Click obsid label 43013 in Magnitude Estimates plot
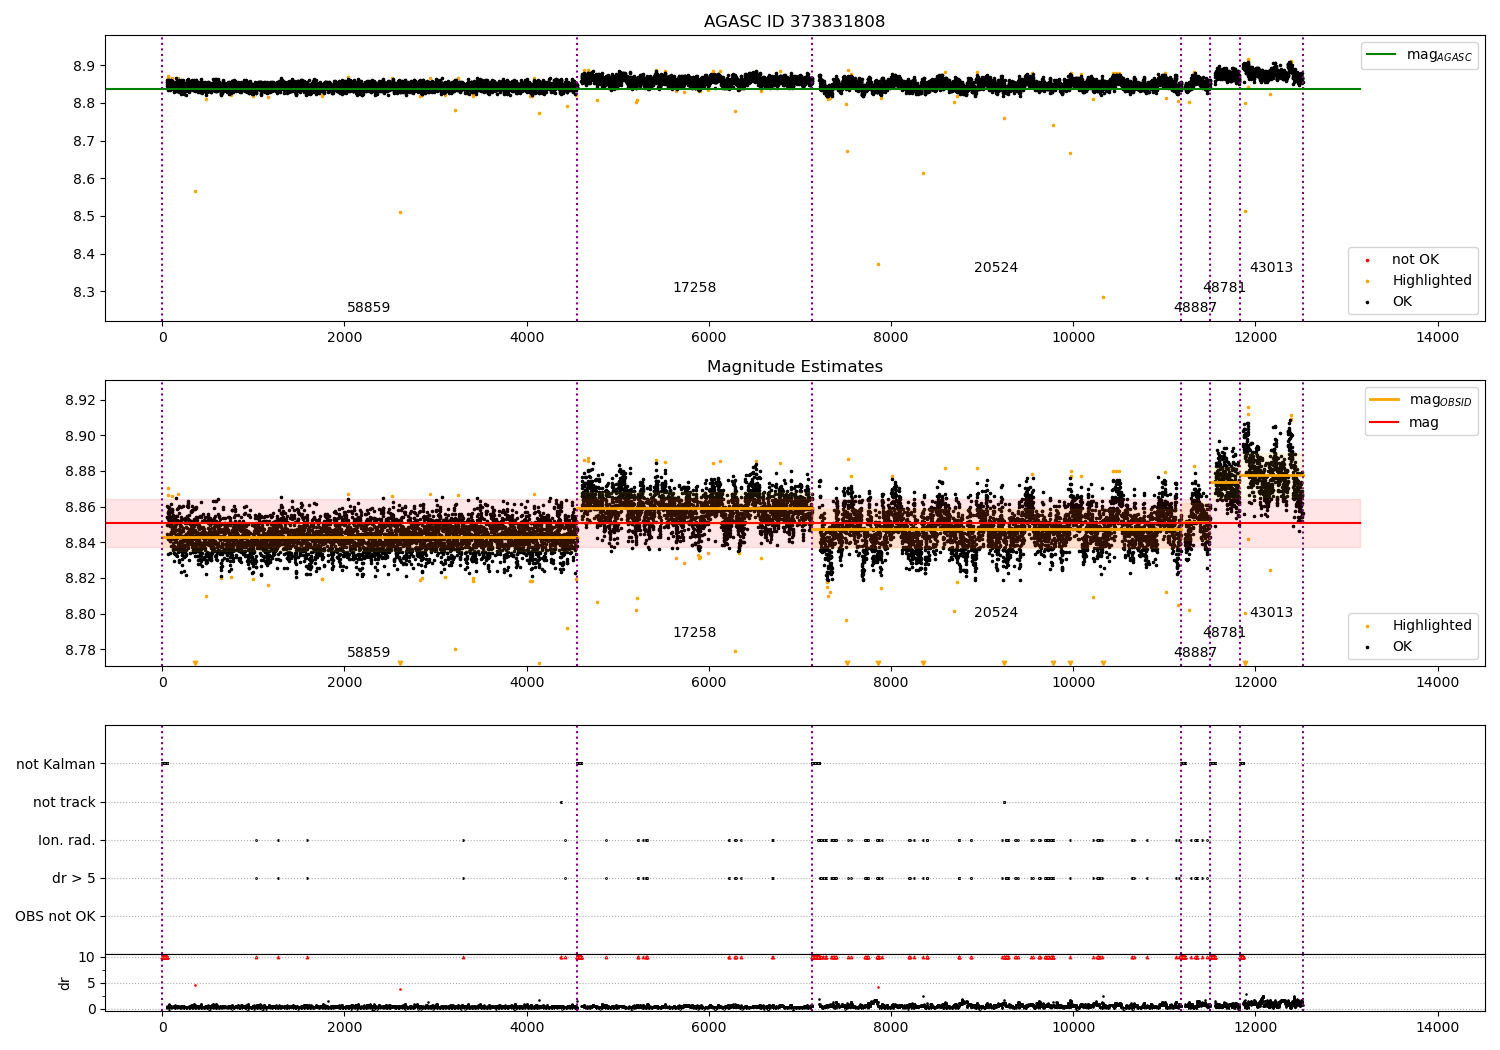Viewport: 1500px width, 1050px height. (1271, 613)
